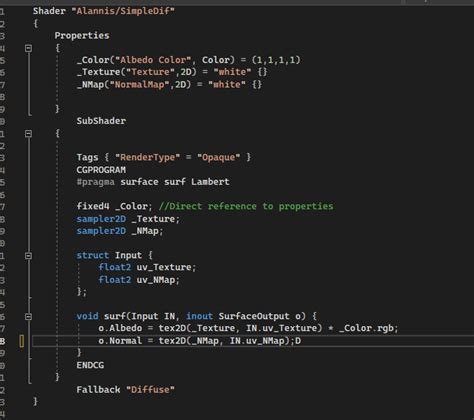Click the Direct reference to properties comment
This screenshot has height=420, width=474.
(246, 206)
